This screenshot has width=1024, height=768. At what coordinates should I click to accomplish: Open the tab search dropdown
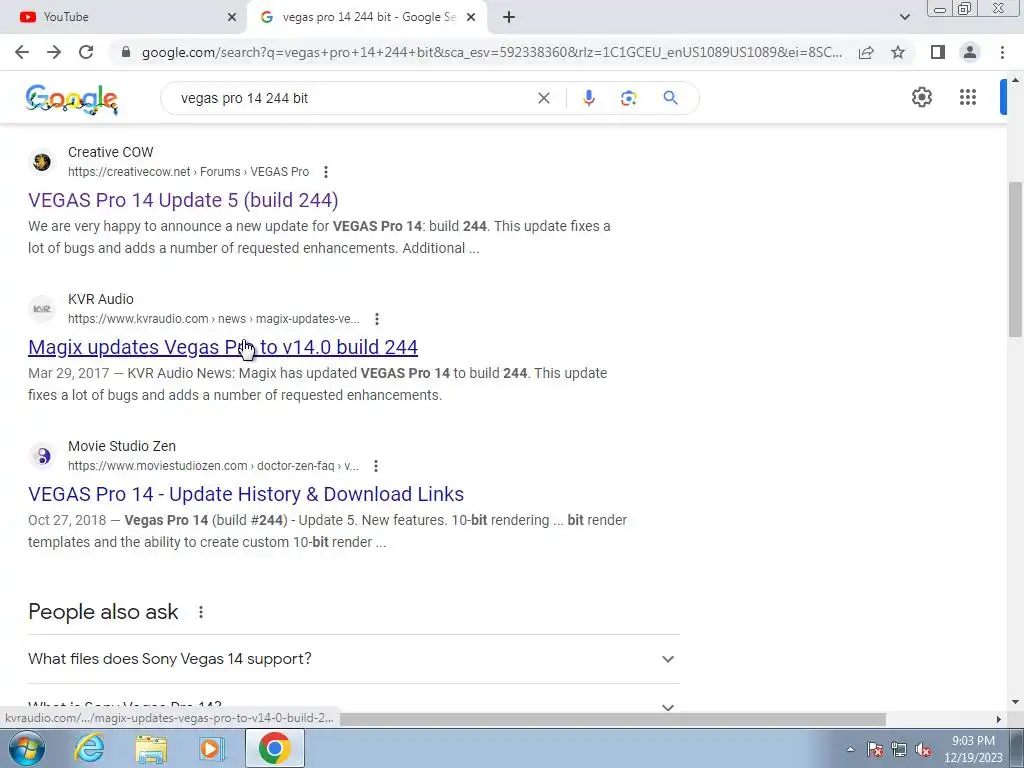click(904, 17)
